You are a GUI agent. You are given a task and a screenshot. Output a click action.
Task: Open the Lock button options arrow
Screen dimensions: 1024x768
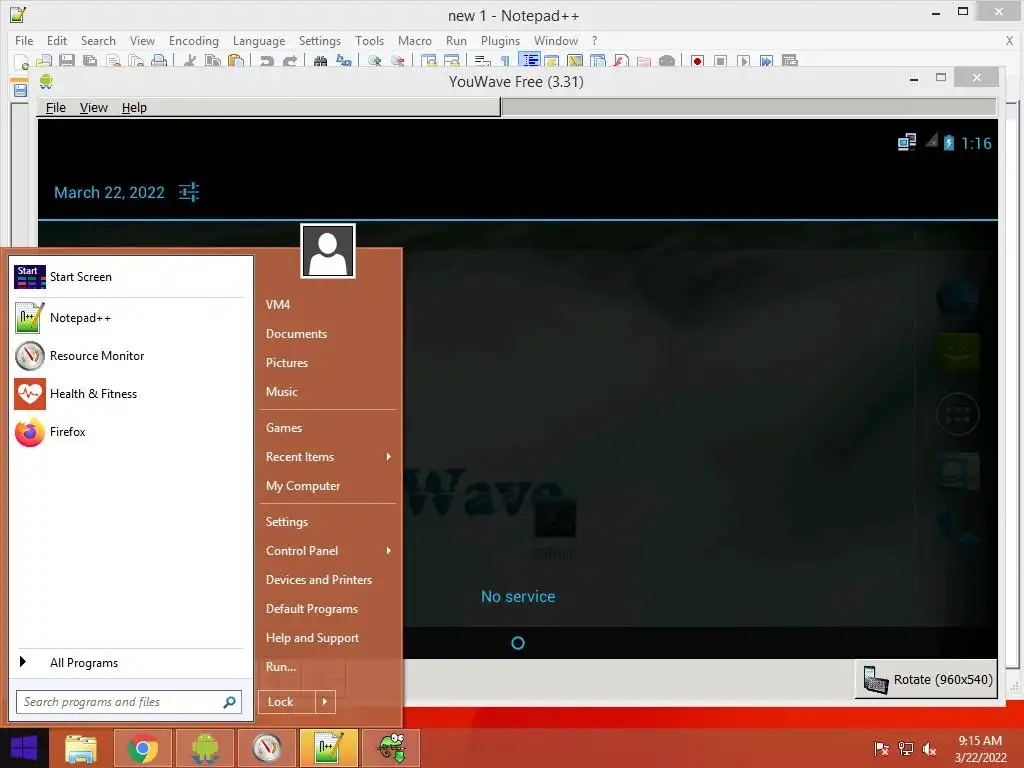coord(325,702)
